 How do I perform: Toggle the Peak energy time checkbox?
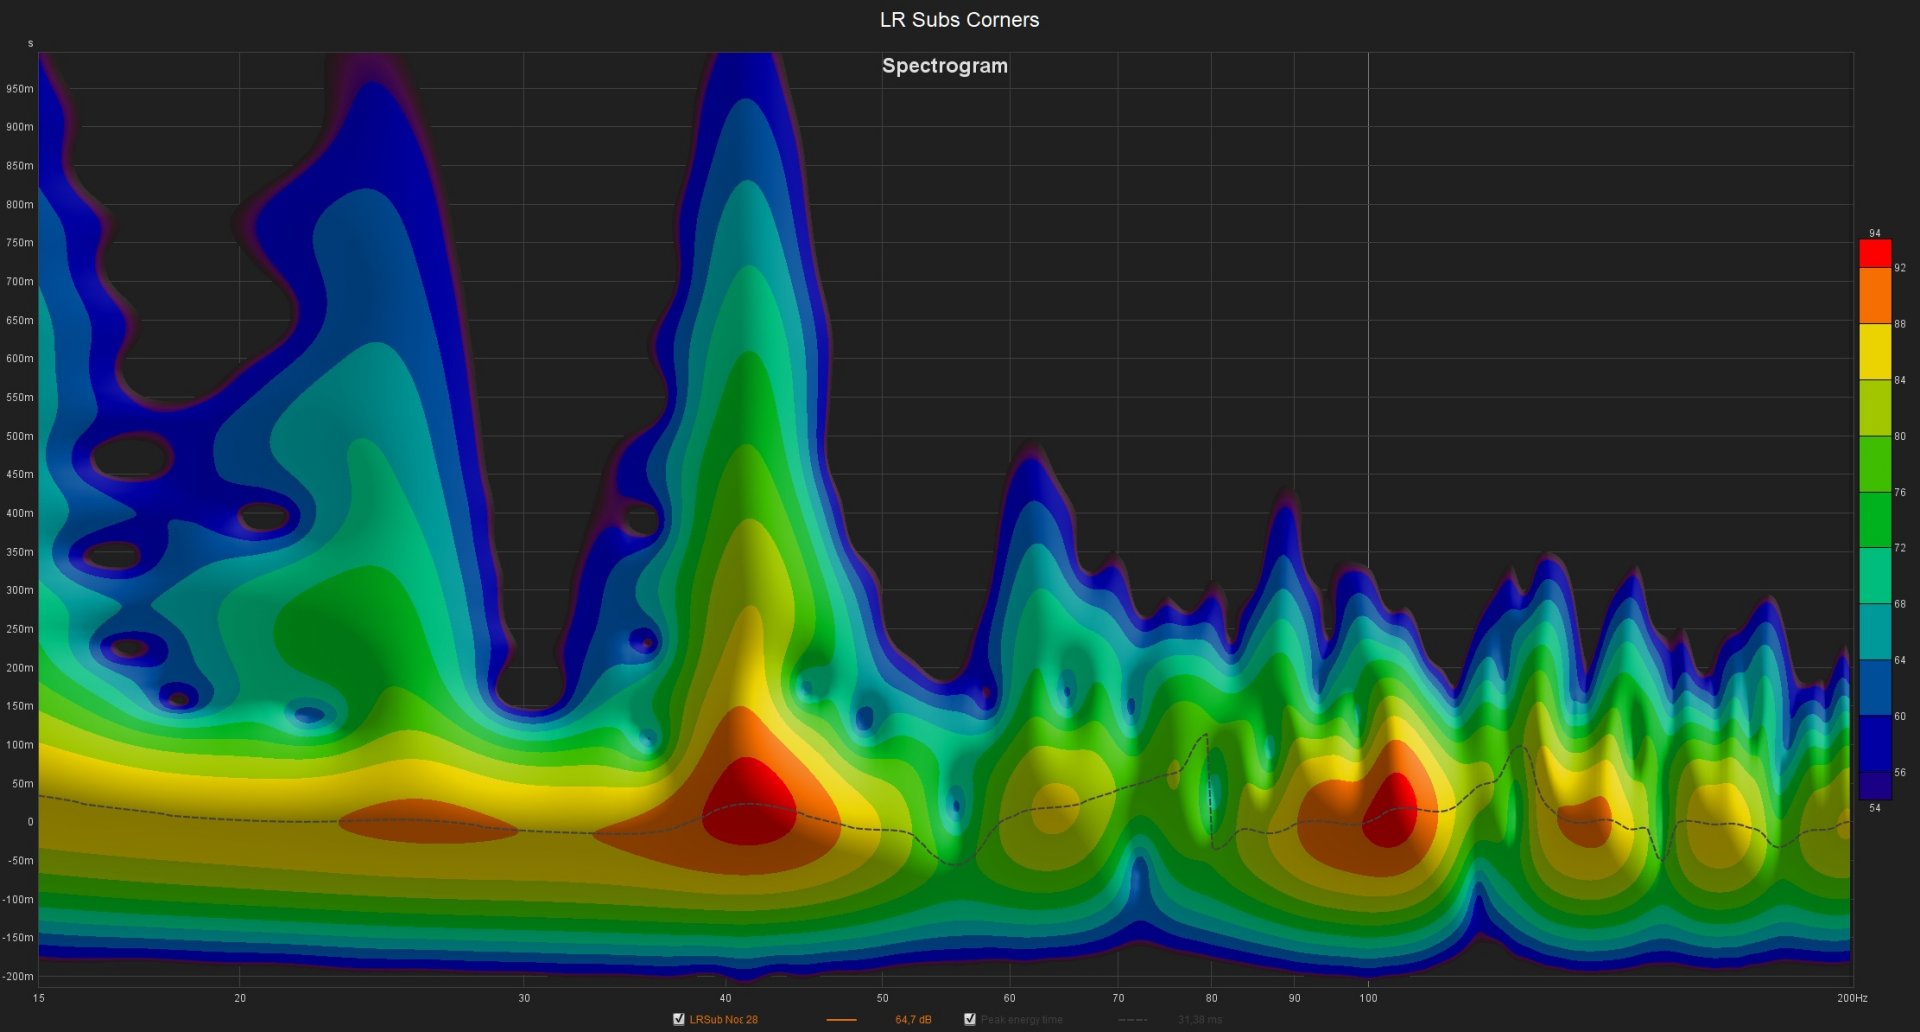969,1019
